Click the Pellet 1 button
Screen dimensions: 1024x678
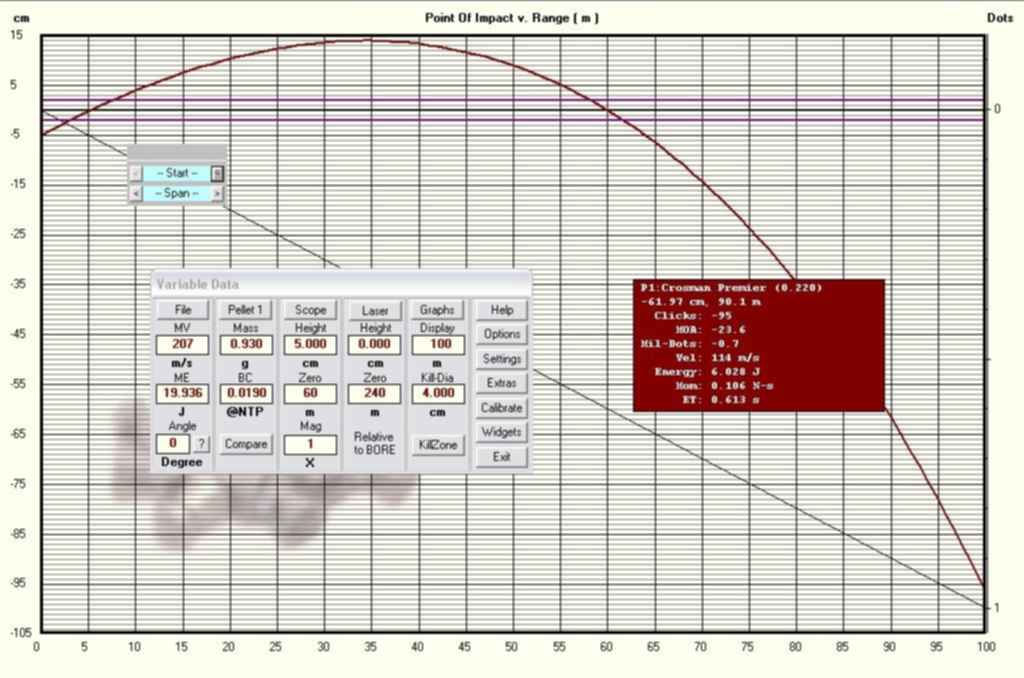pyautogui.click(x=245, y=311)
